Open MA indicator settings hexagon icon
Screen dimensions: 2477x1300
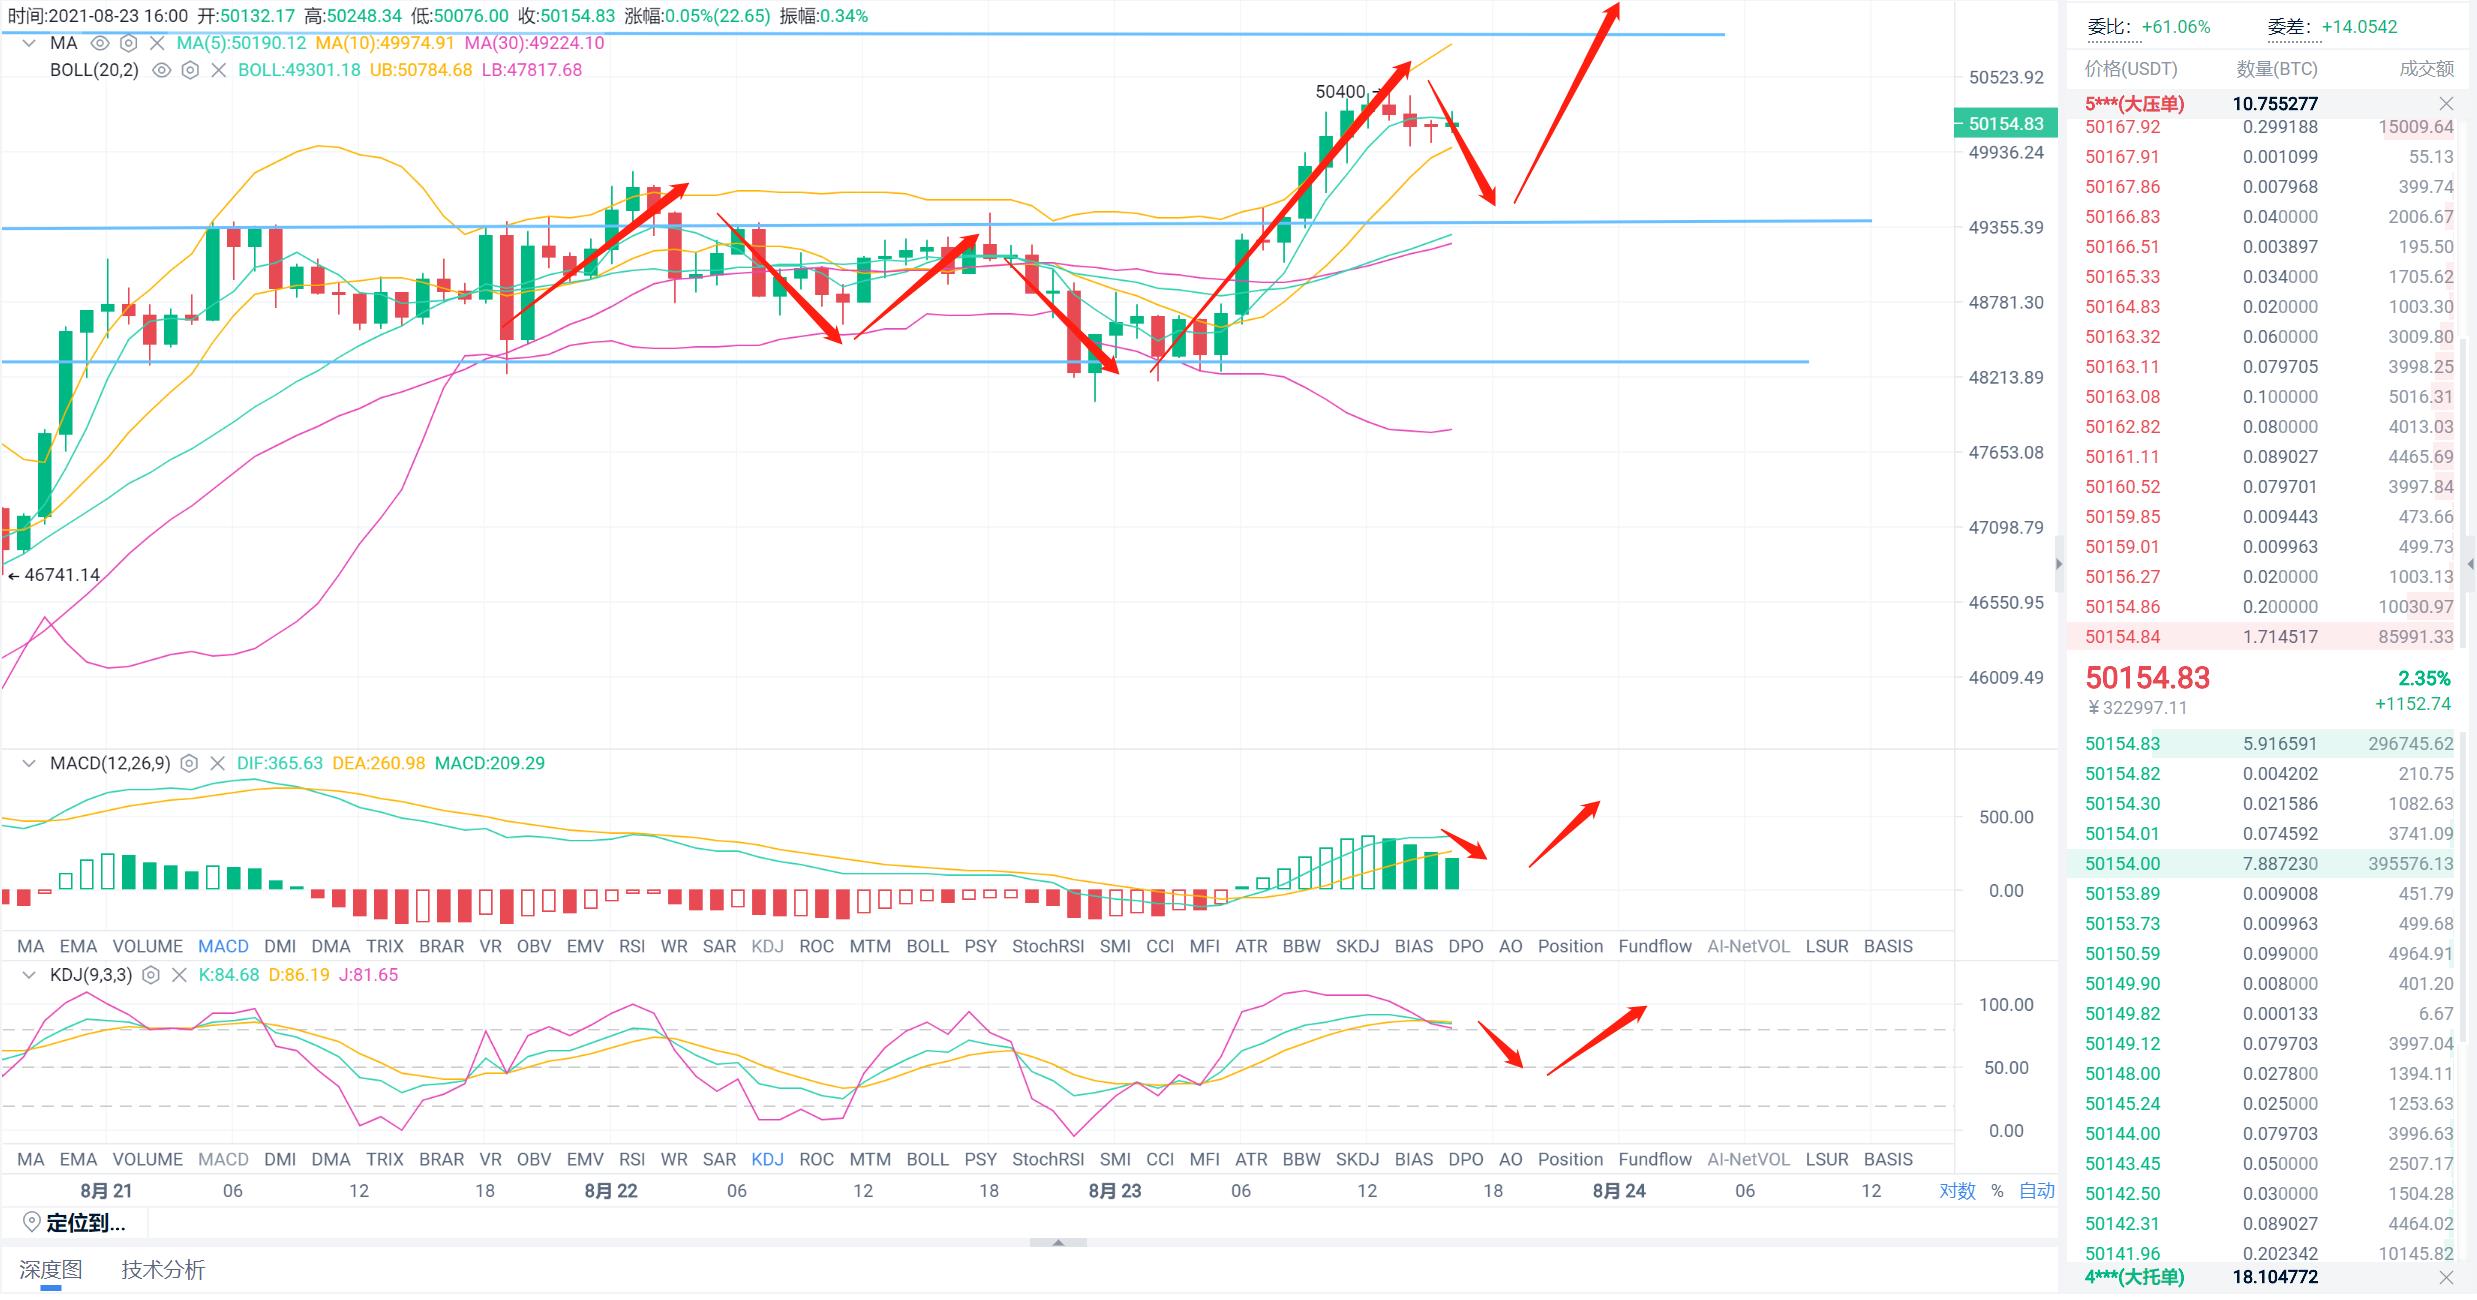click(128, 43)
